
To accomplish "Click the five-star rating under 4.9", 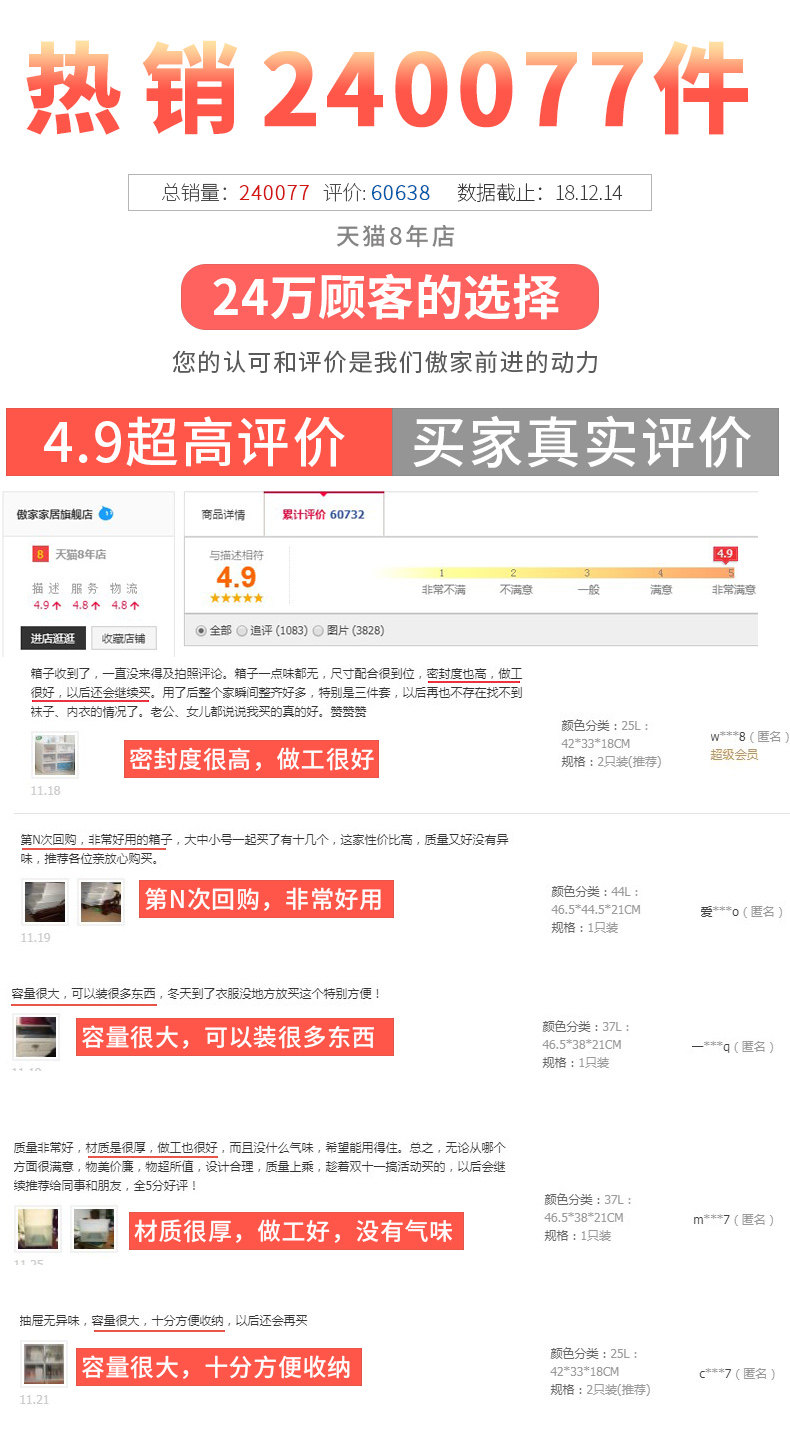I will click(x=236, y=598).
